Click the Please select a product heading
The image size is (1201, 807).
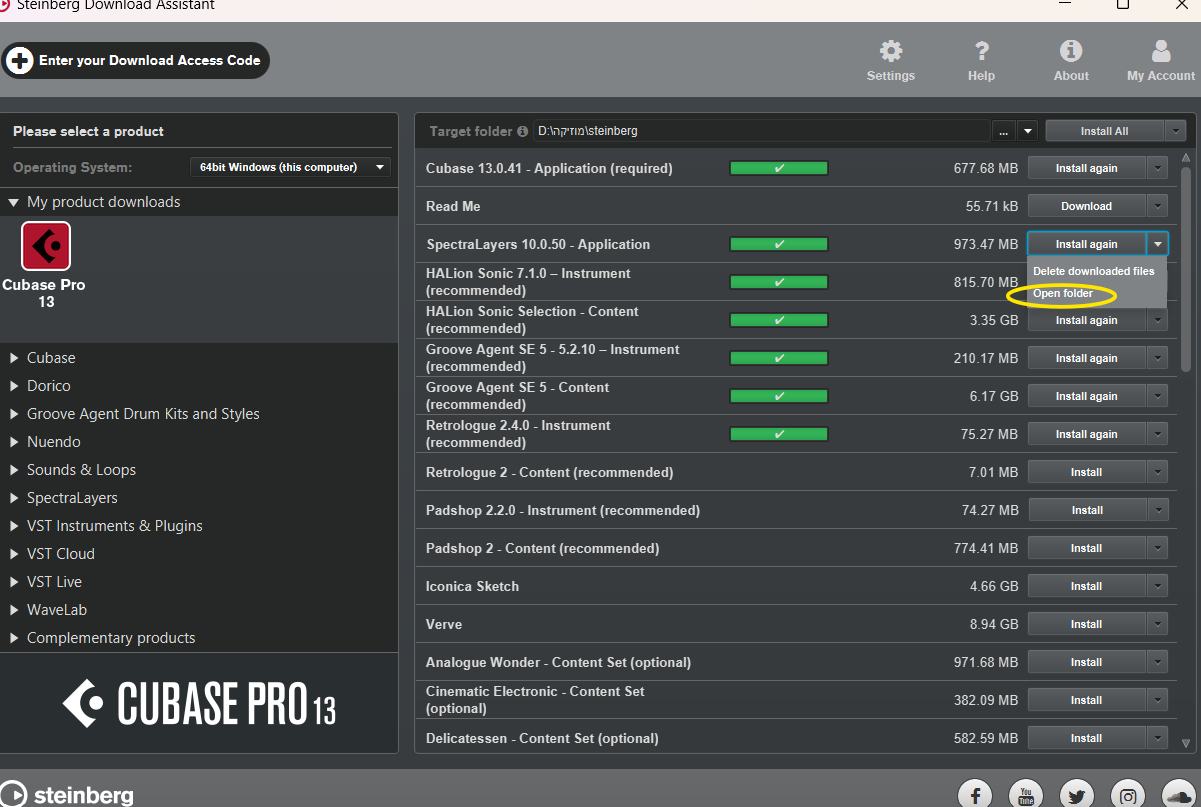click(x=88, y=131)
